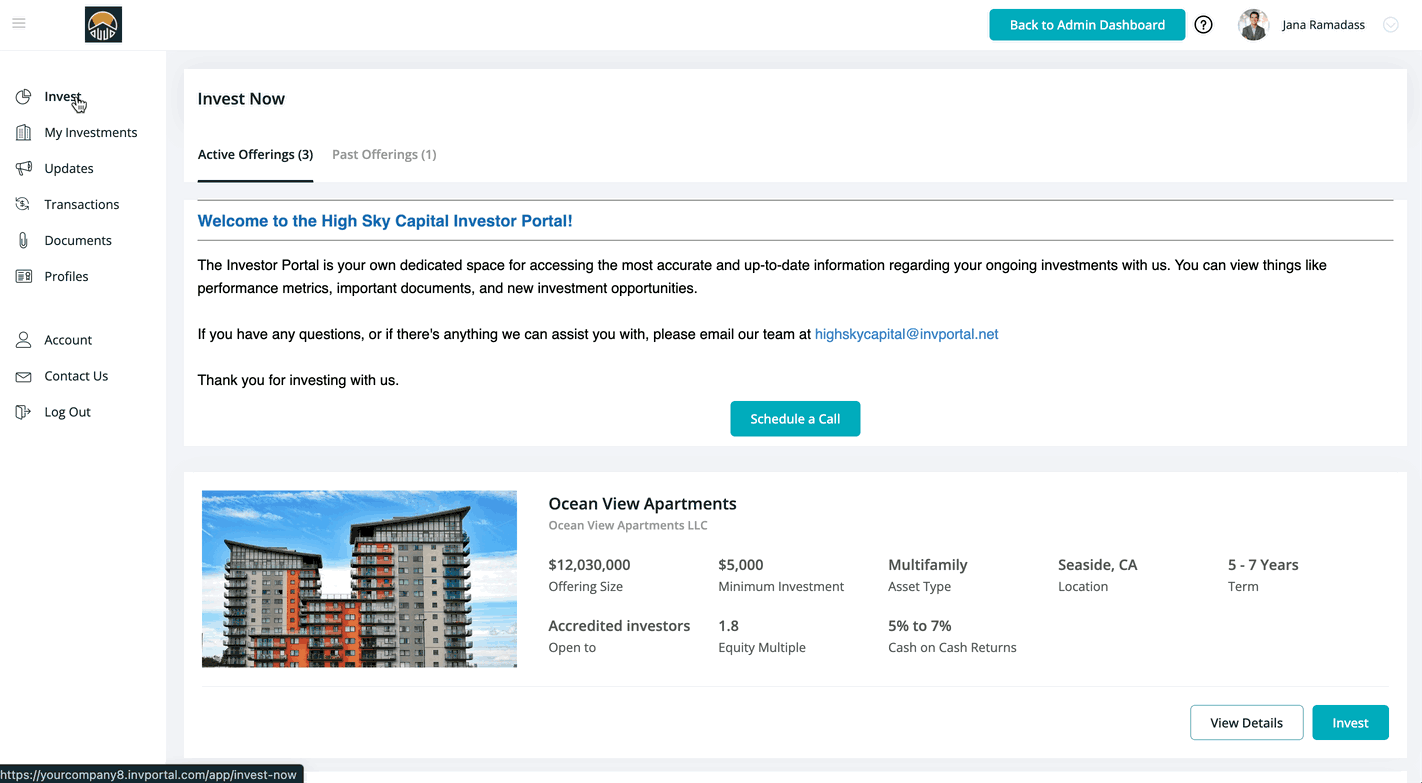The width and height of the screenshot is (1422, 783).
Task: Open Contact Us in sidebar
Action: point(76,376)
